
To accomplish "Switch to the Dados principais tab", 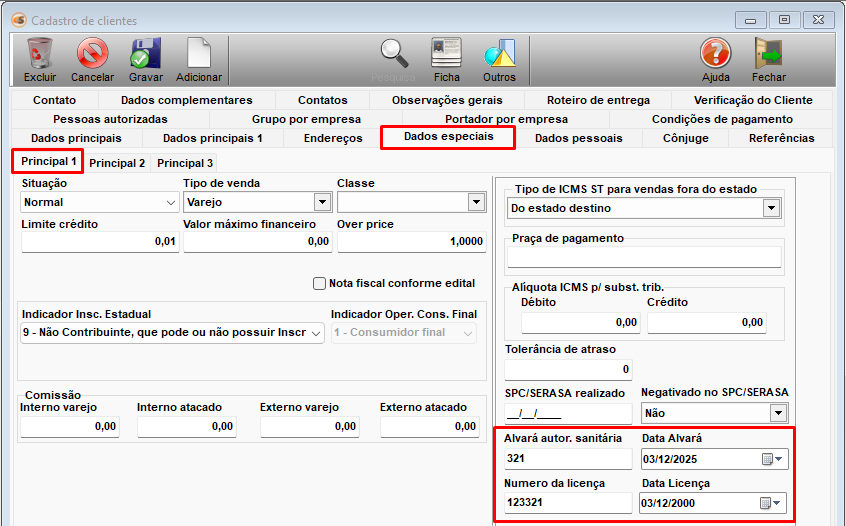I will [76, 138].
